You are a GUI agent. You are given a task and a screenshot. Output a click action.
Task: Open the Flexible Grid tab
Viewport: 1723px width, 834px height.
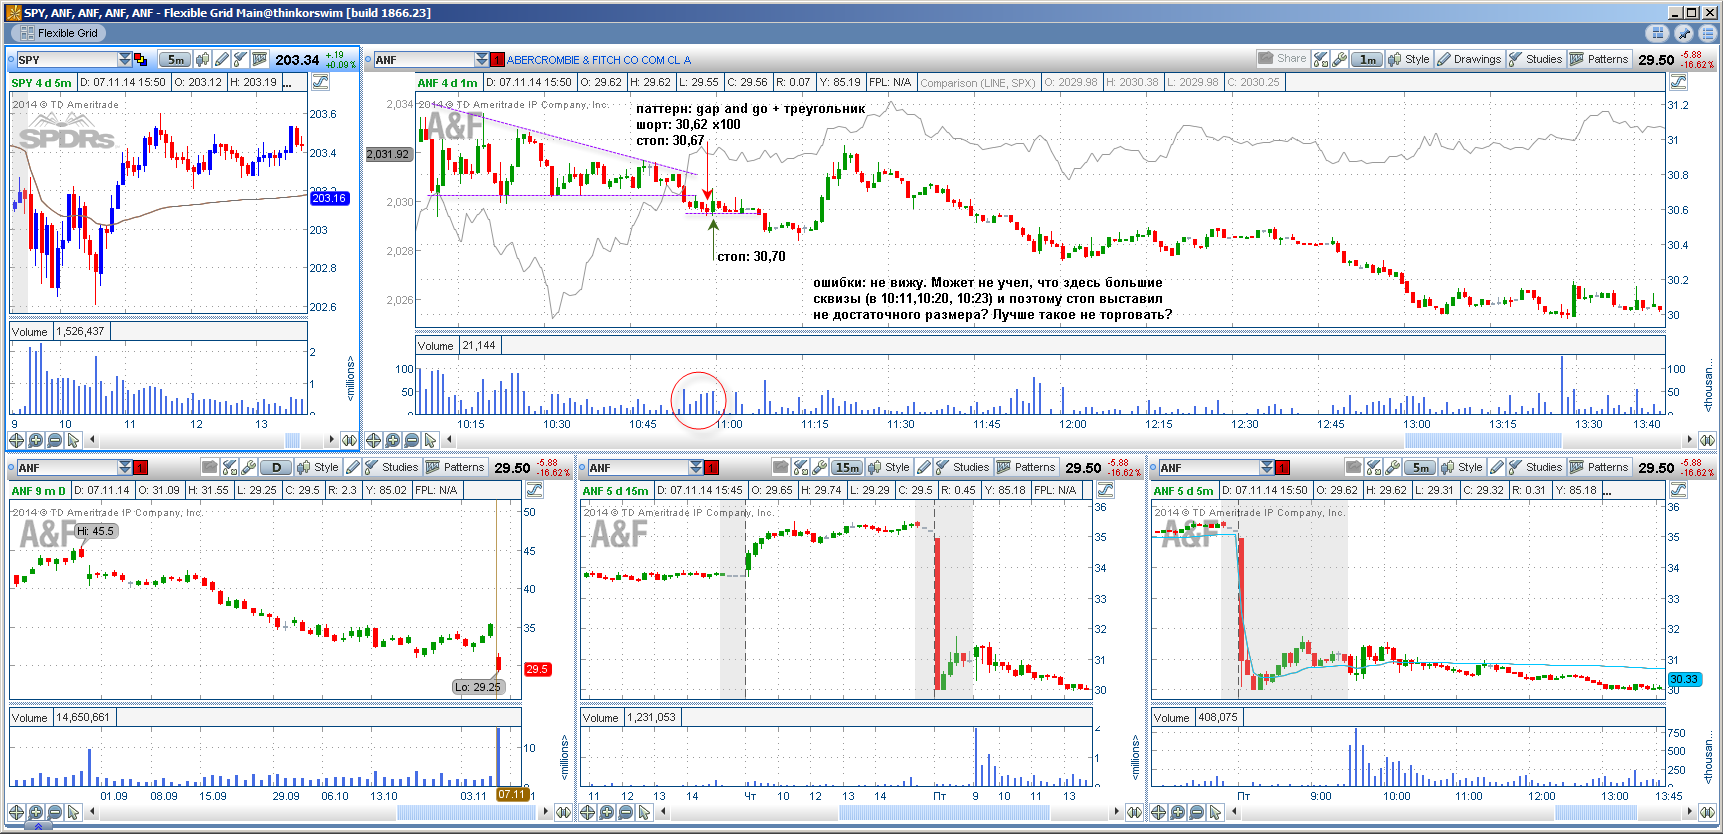tap(58, 33)
